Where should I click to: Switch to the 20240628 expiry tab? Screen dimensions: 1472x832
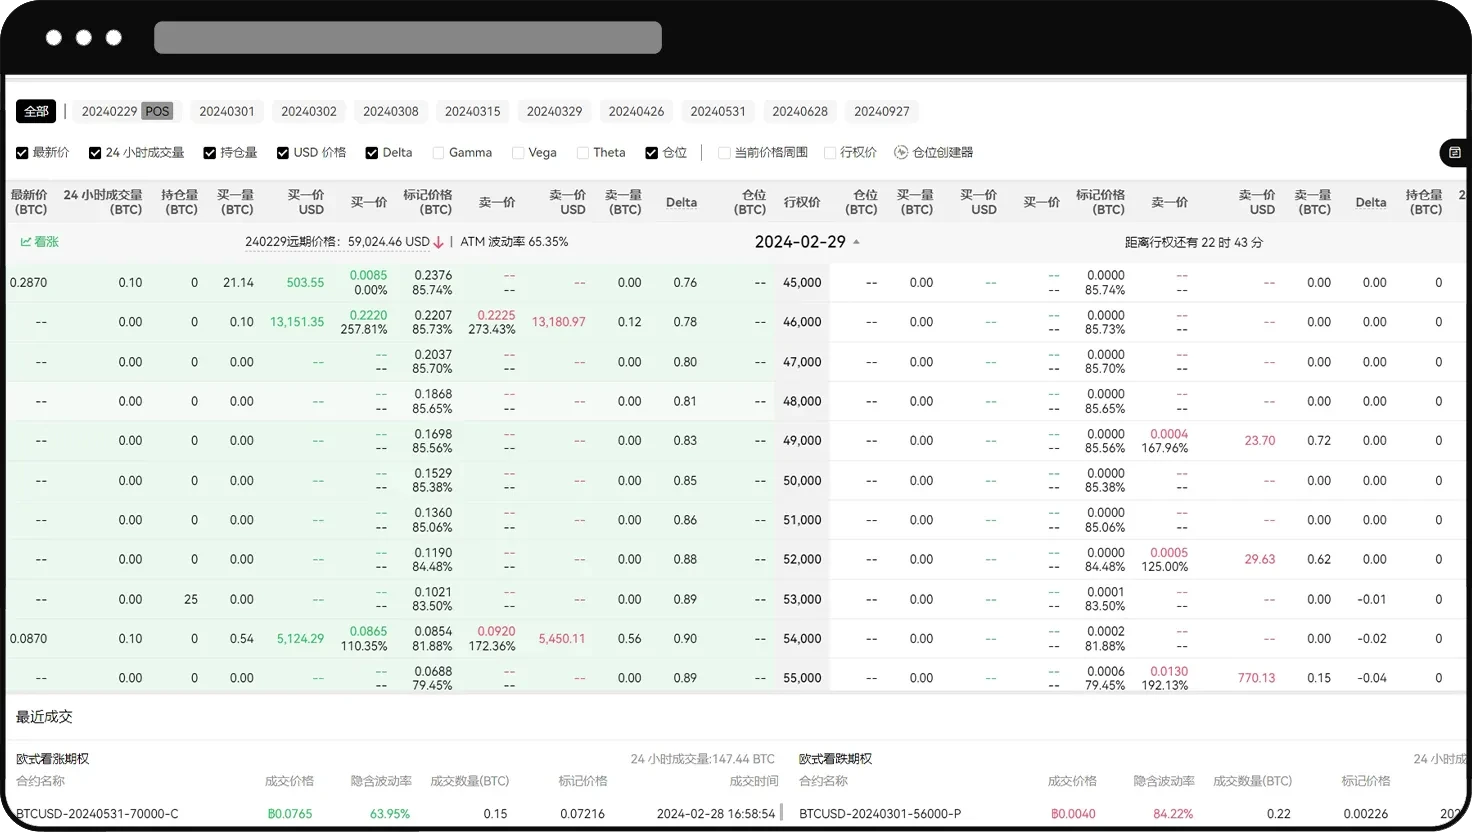[x=800, y=111]
